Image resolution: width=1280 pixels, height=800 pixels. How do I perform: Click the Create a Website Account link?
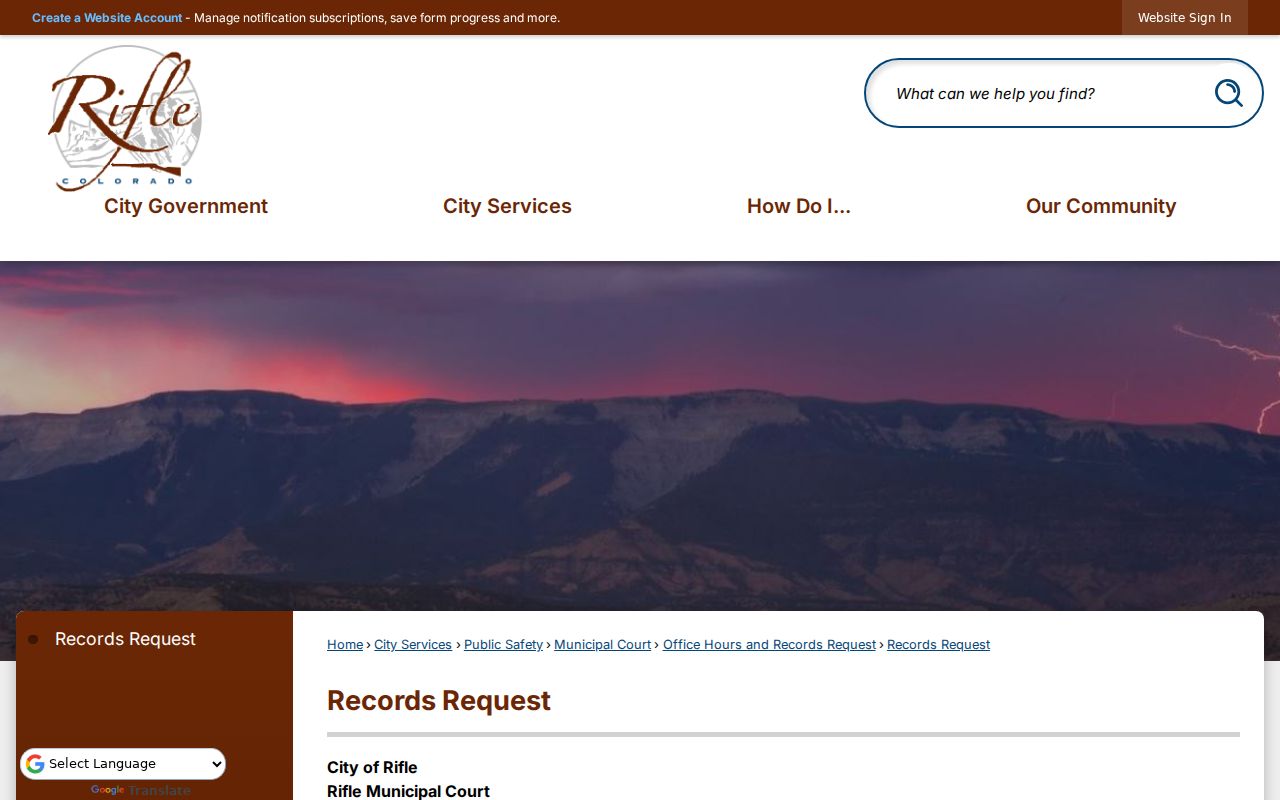107,18
